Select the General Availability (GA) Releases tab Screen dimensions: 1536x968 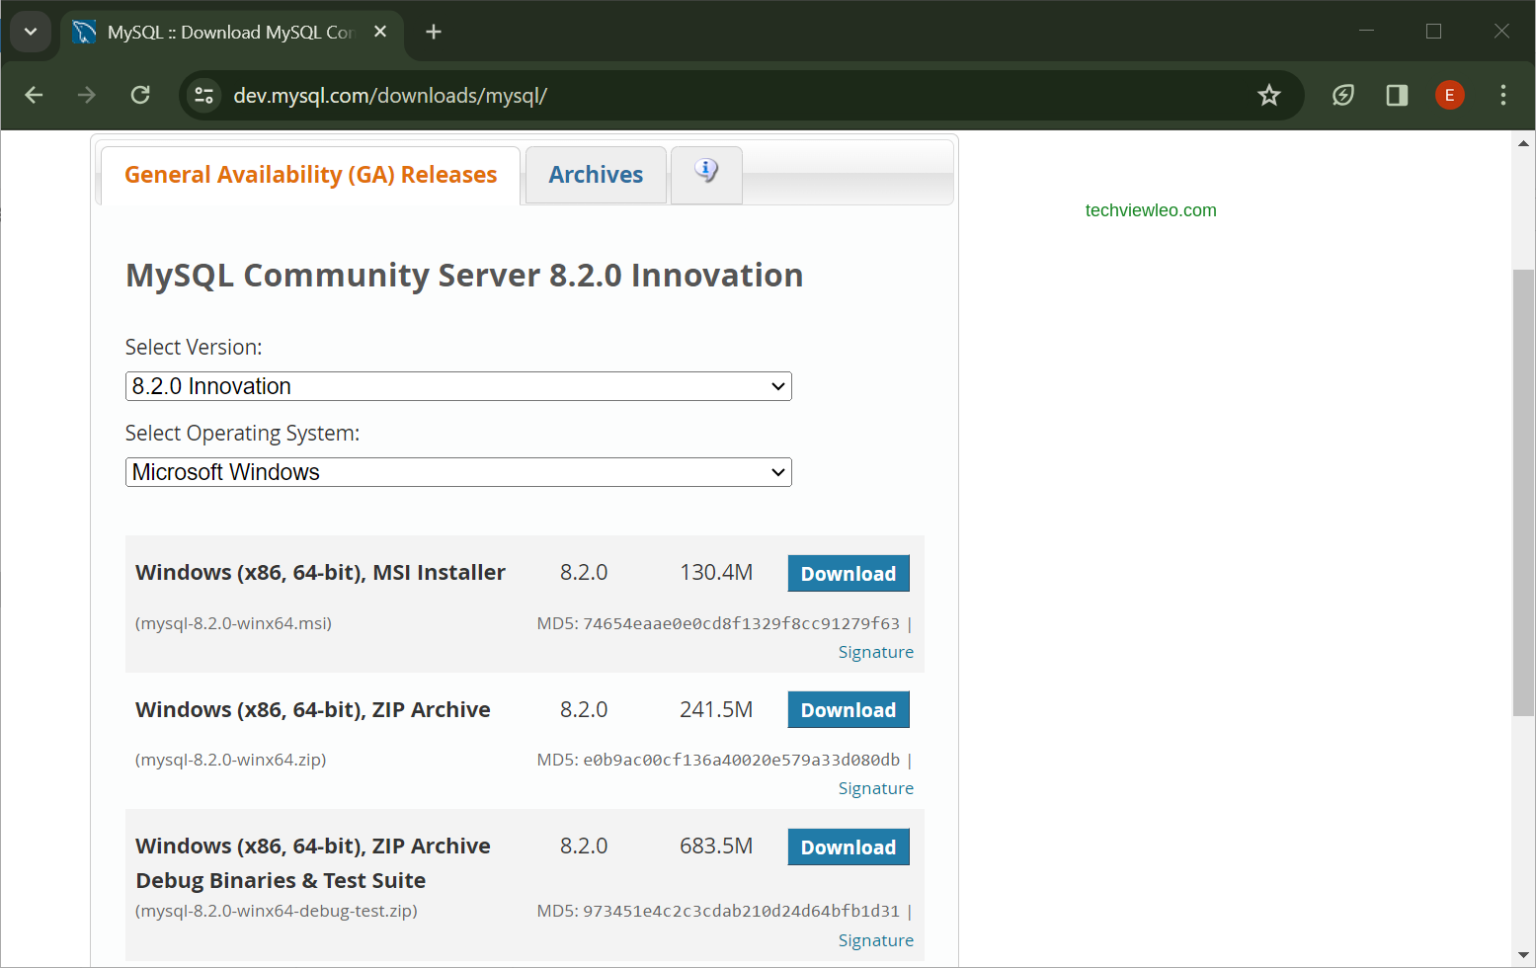tap(310, 174)
